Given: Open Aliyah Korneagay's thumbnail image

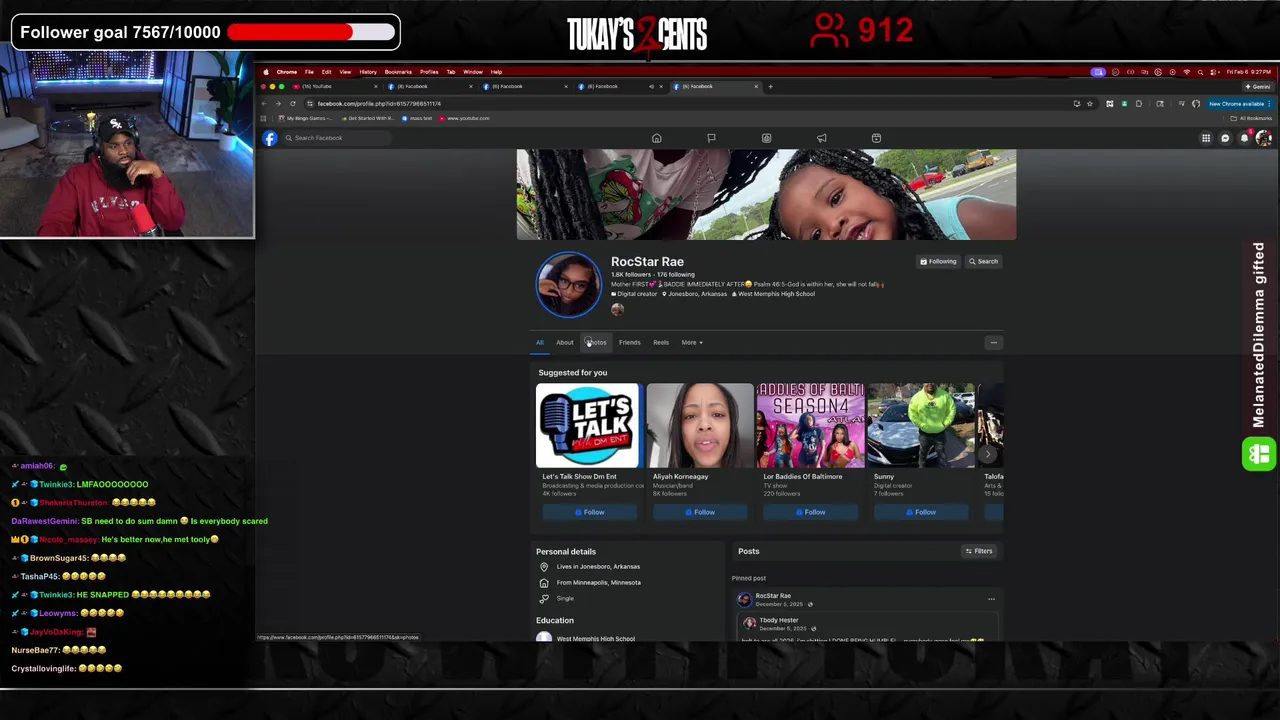Looking at the screenshot, I should 699,426.
